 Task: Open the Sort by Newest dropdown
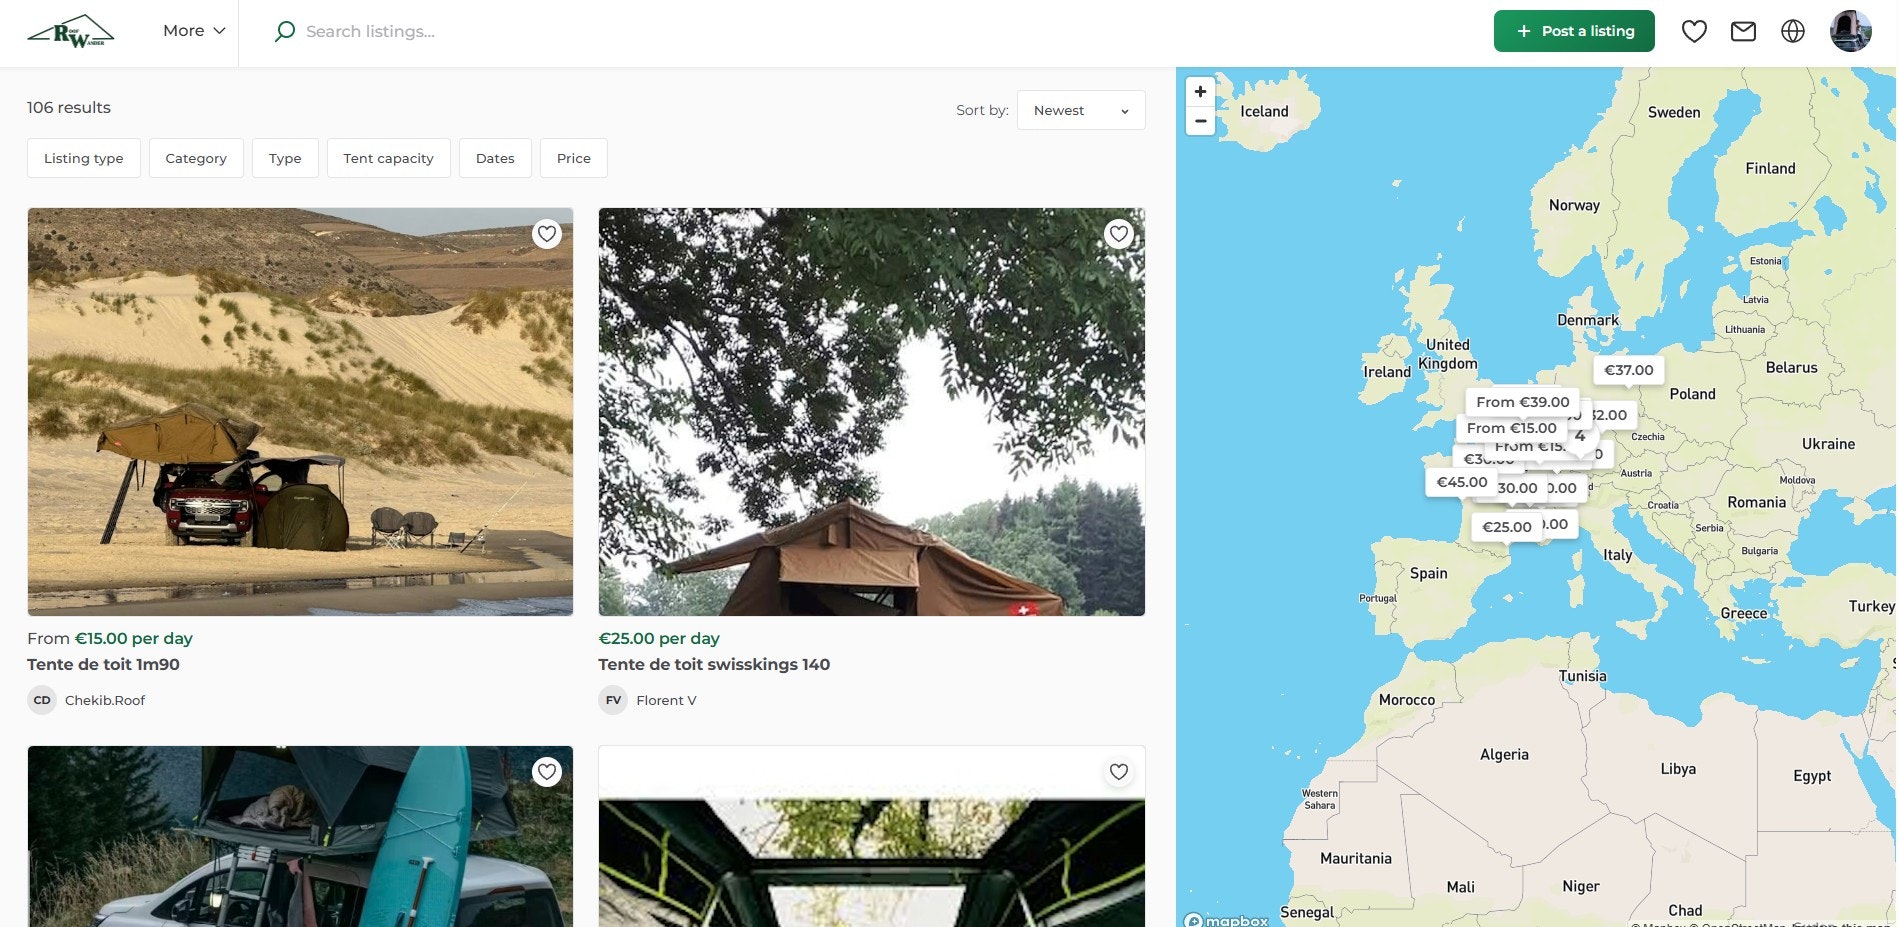click(1081, 110)
